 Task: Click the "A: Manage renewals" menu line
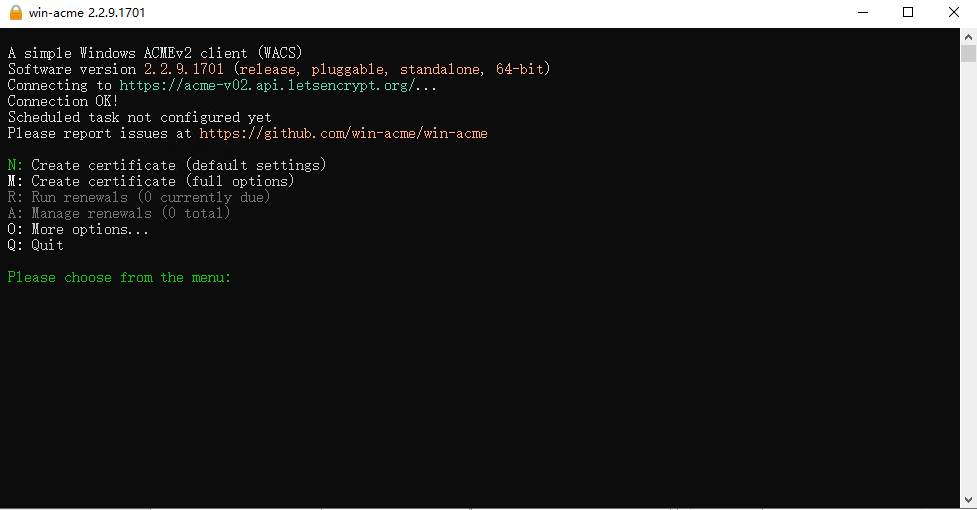click(119, 213)
